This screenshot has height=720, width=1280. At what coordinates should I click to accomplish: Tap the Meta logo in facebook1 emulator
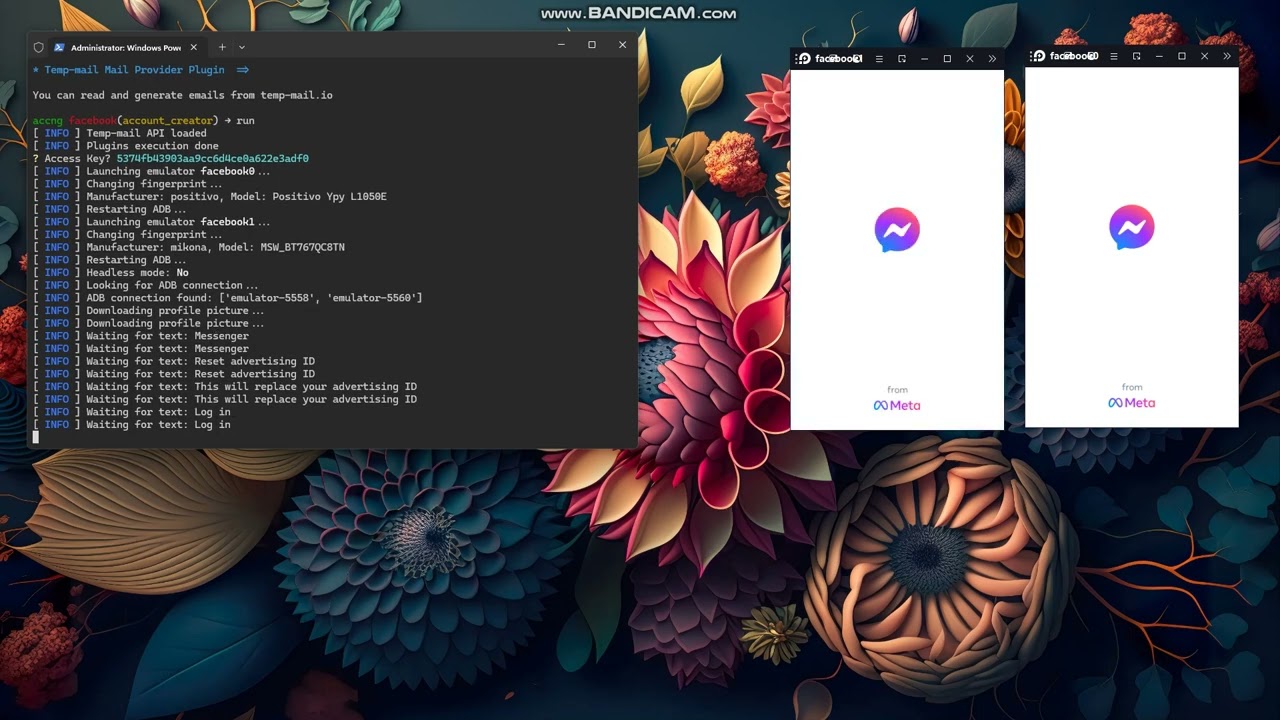point(897,405)
